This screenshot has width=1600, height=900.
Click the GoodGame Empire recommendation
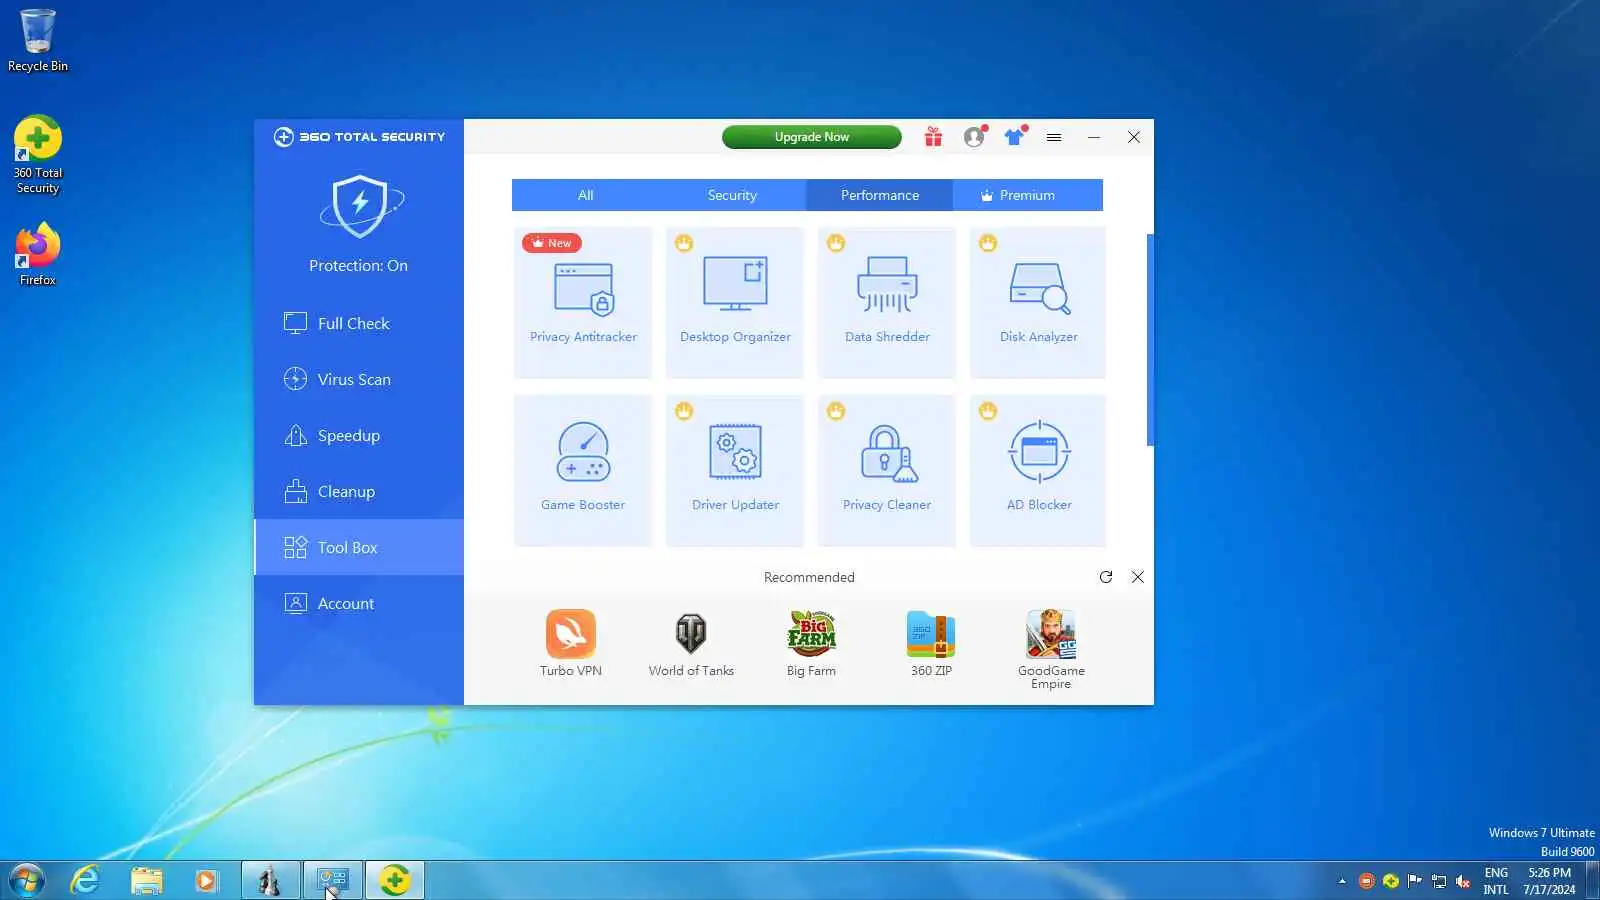[1051, 649]
